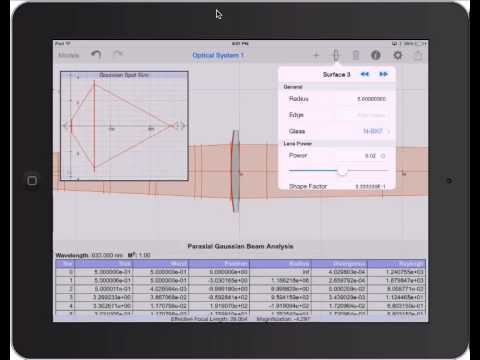480x360 pixels.
Task: Tap the Wavelength value
Action: [107, 255]
